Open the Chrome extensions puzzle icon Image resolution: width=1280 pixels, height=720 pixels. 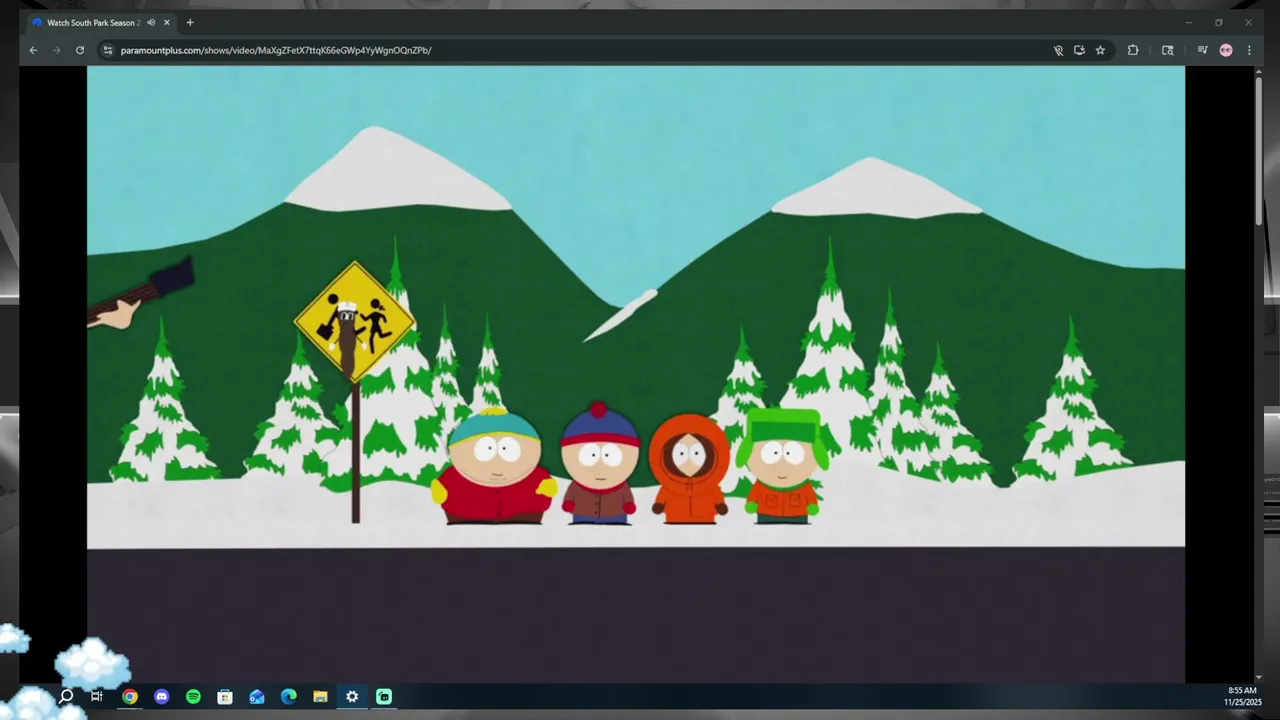pyautogui.click(x=1133, y=50)
